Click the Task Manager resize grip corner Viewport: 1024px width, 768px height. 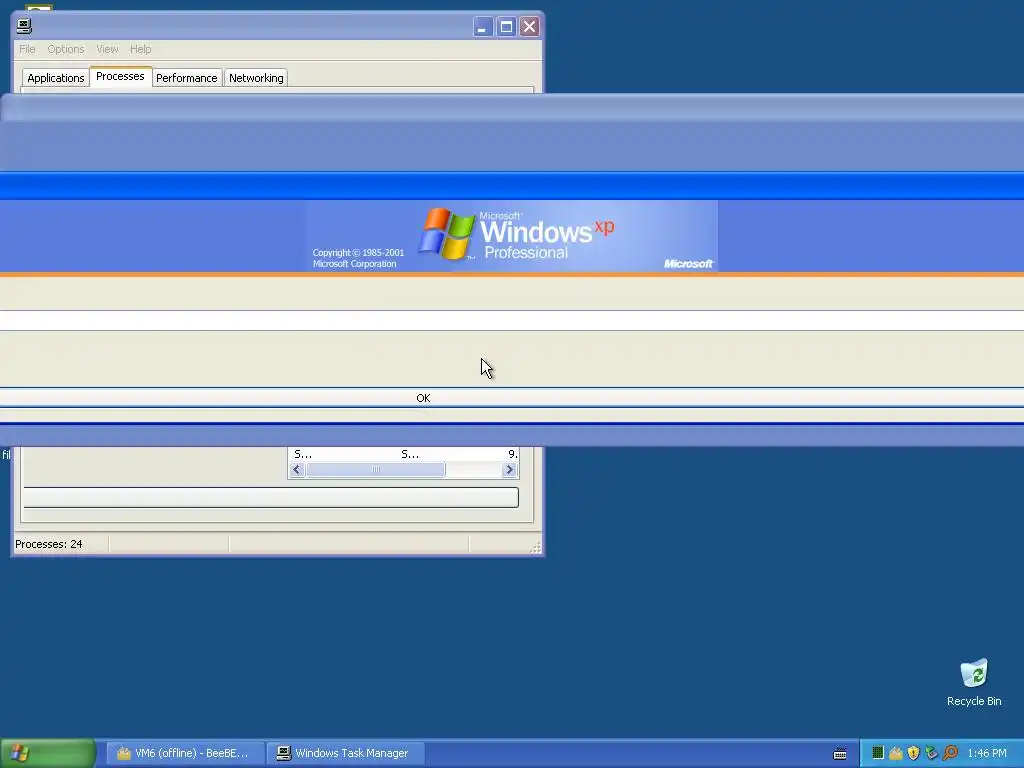pos(536,547)
